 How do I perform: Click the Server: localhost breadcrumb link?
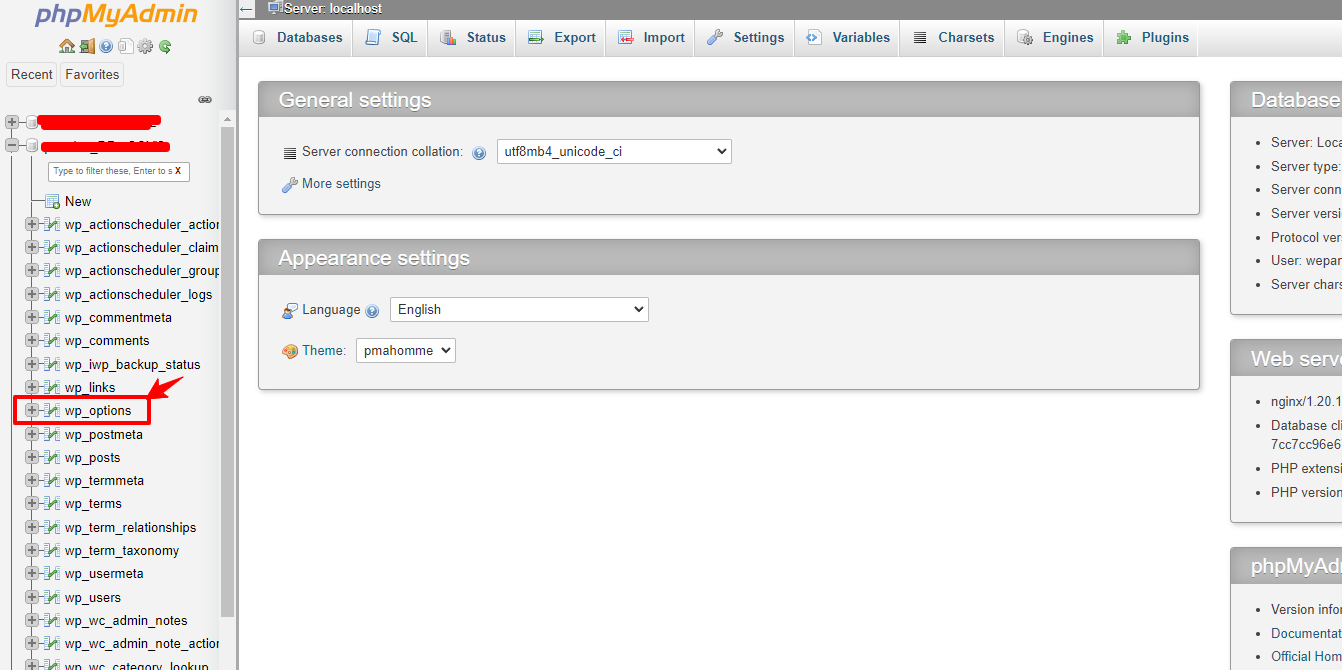[x=333, y=8]
